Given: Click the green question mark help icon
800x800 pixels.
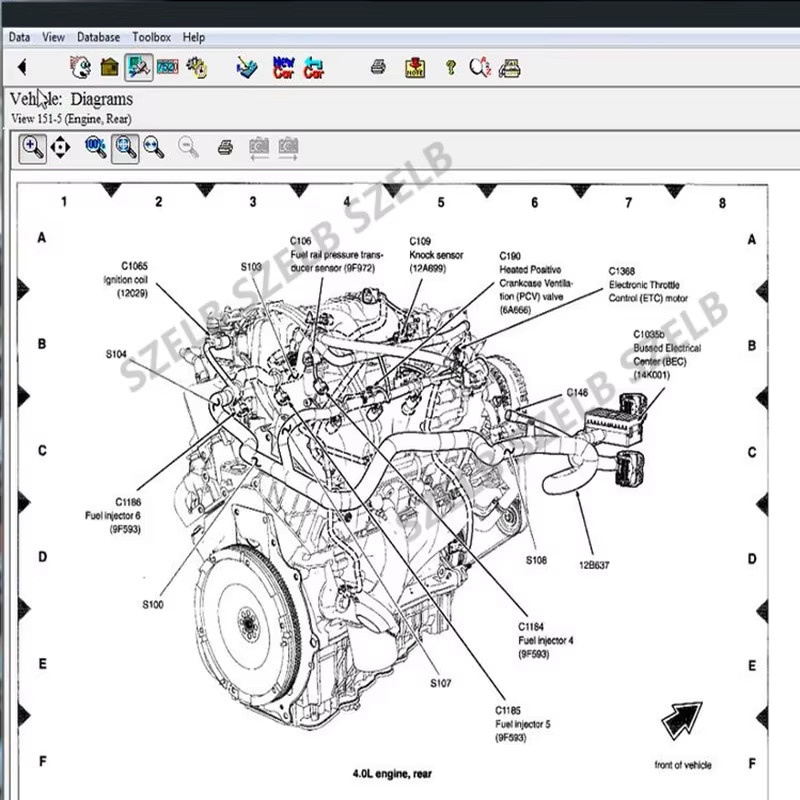Looking at the screenshot, I should 451,67.
